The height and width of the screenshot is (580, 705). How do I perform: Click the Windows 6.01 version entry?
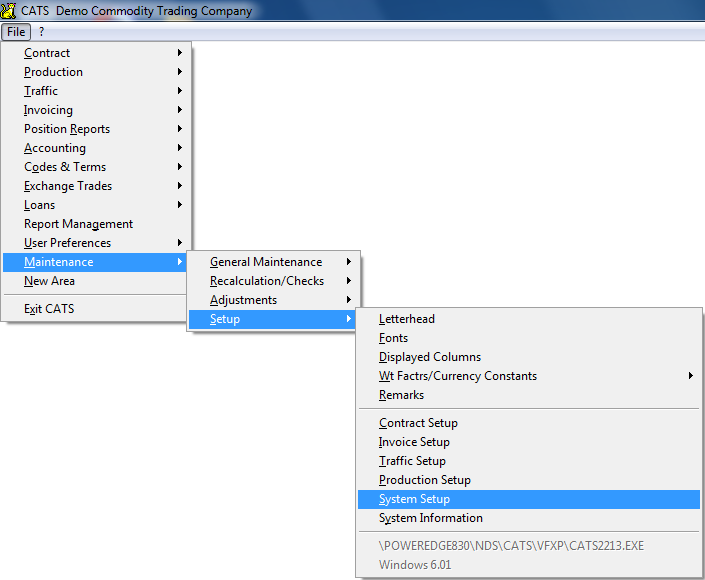pos(529,565)
